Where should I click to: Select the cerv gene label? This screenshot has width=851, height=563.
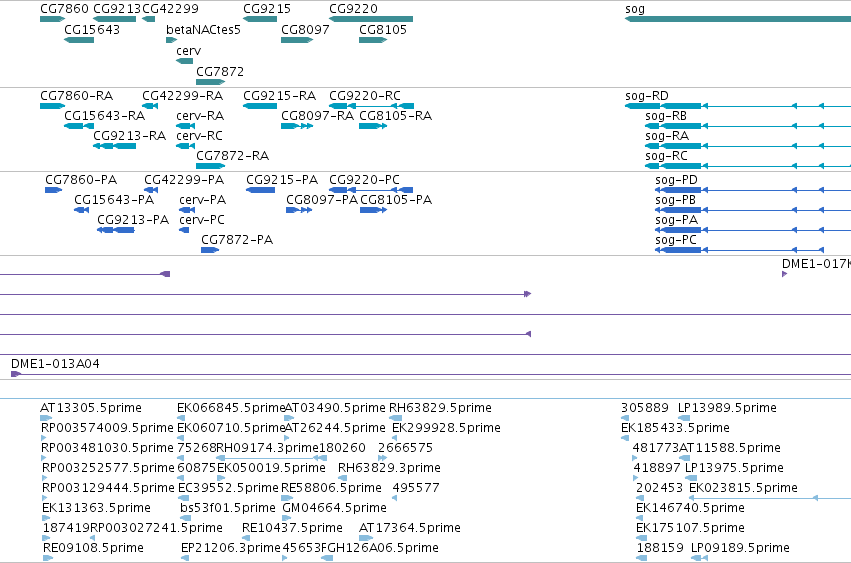pyautogui.click(x=188, y=50)
